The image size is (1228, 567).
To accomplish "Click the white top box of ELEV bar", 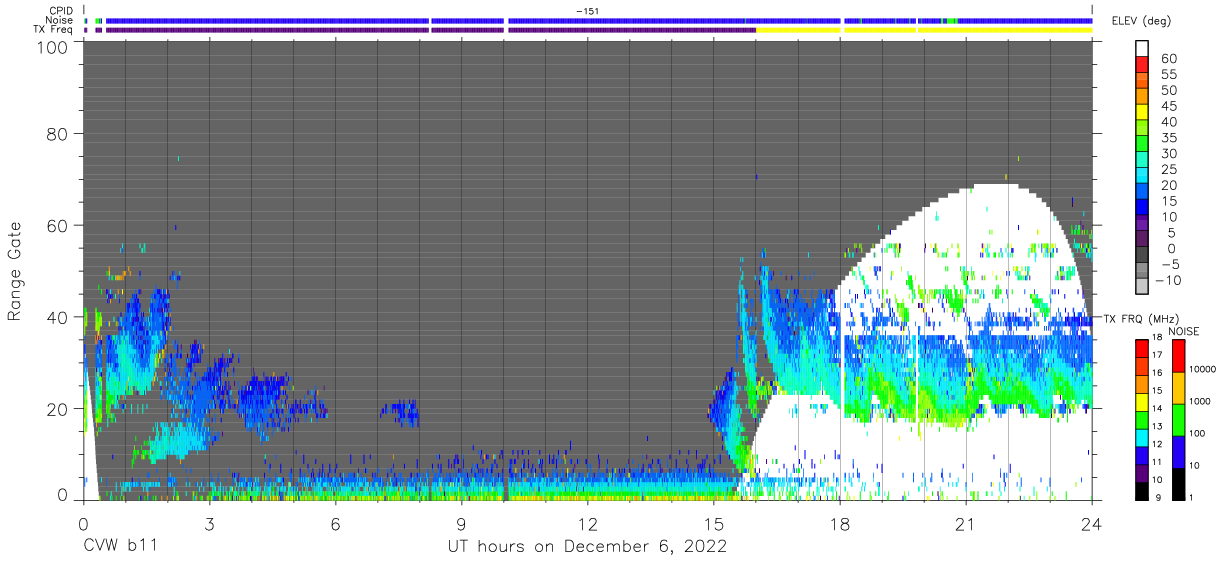I will (1143, 50).
